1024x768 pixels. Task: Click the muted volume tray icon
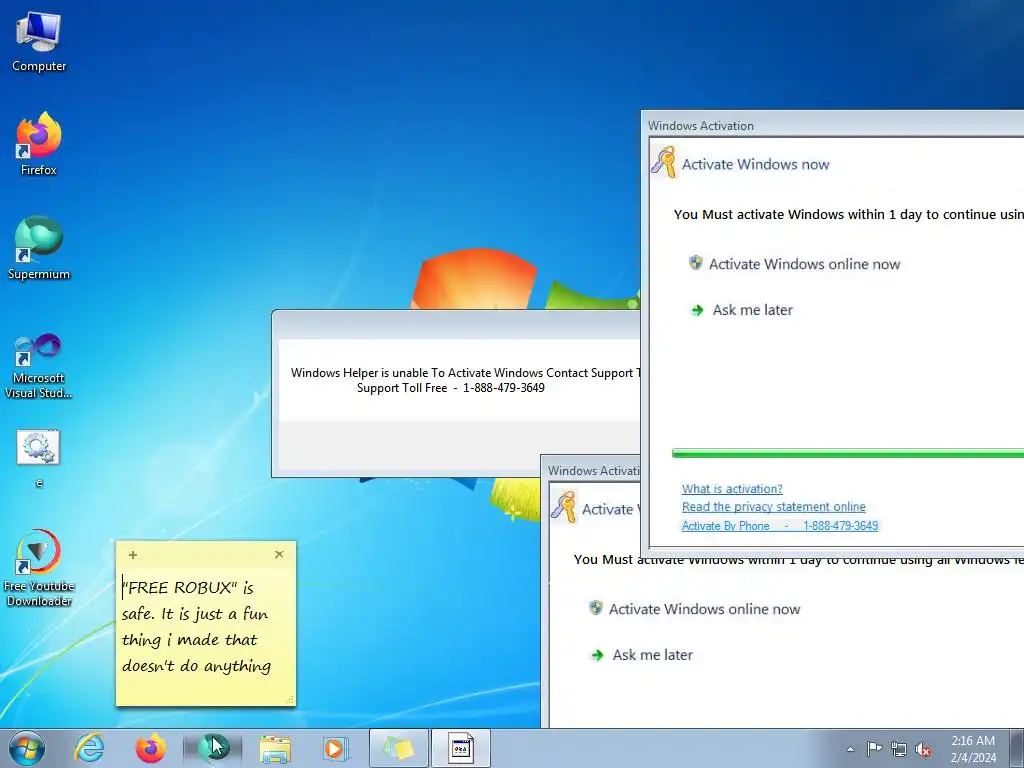click(923, 749)
